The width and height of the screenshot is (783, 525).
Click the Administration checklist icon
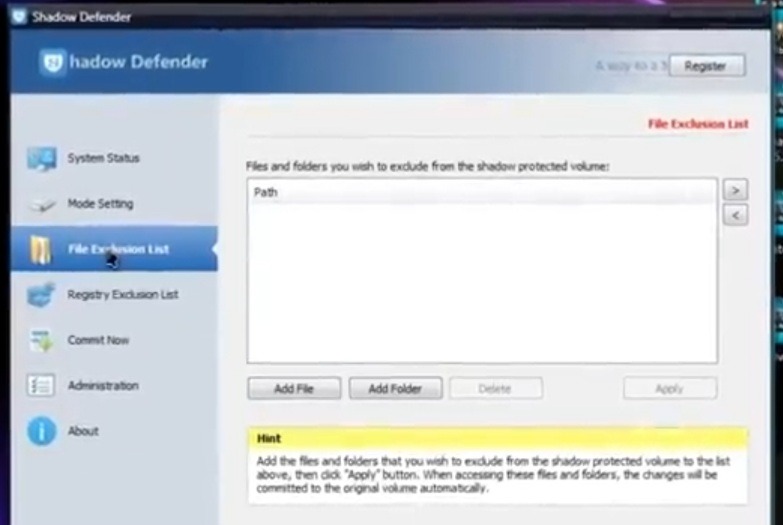coord(41,386)
